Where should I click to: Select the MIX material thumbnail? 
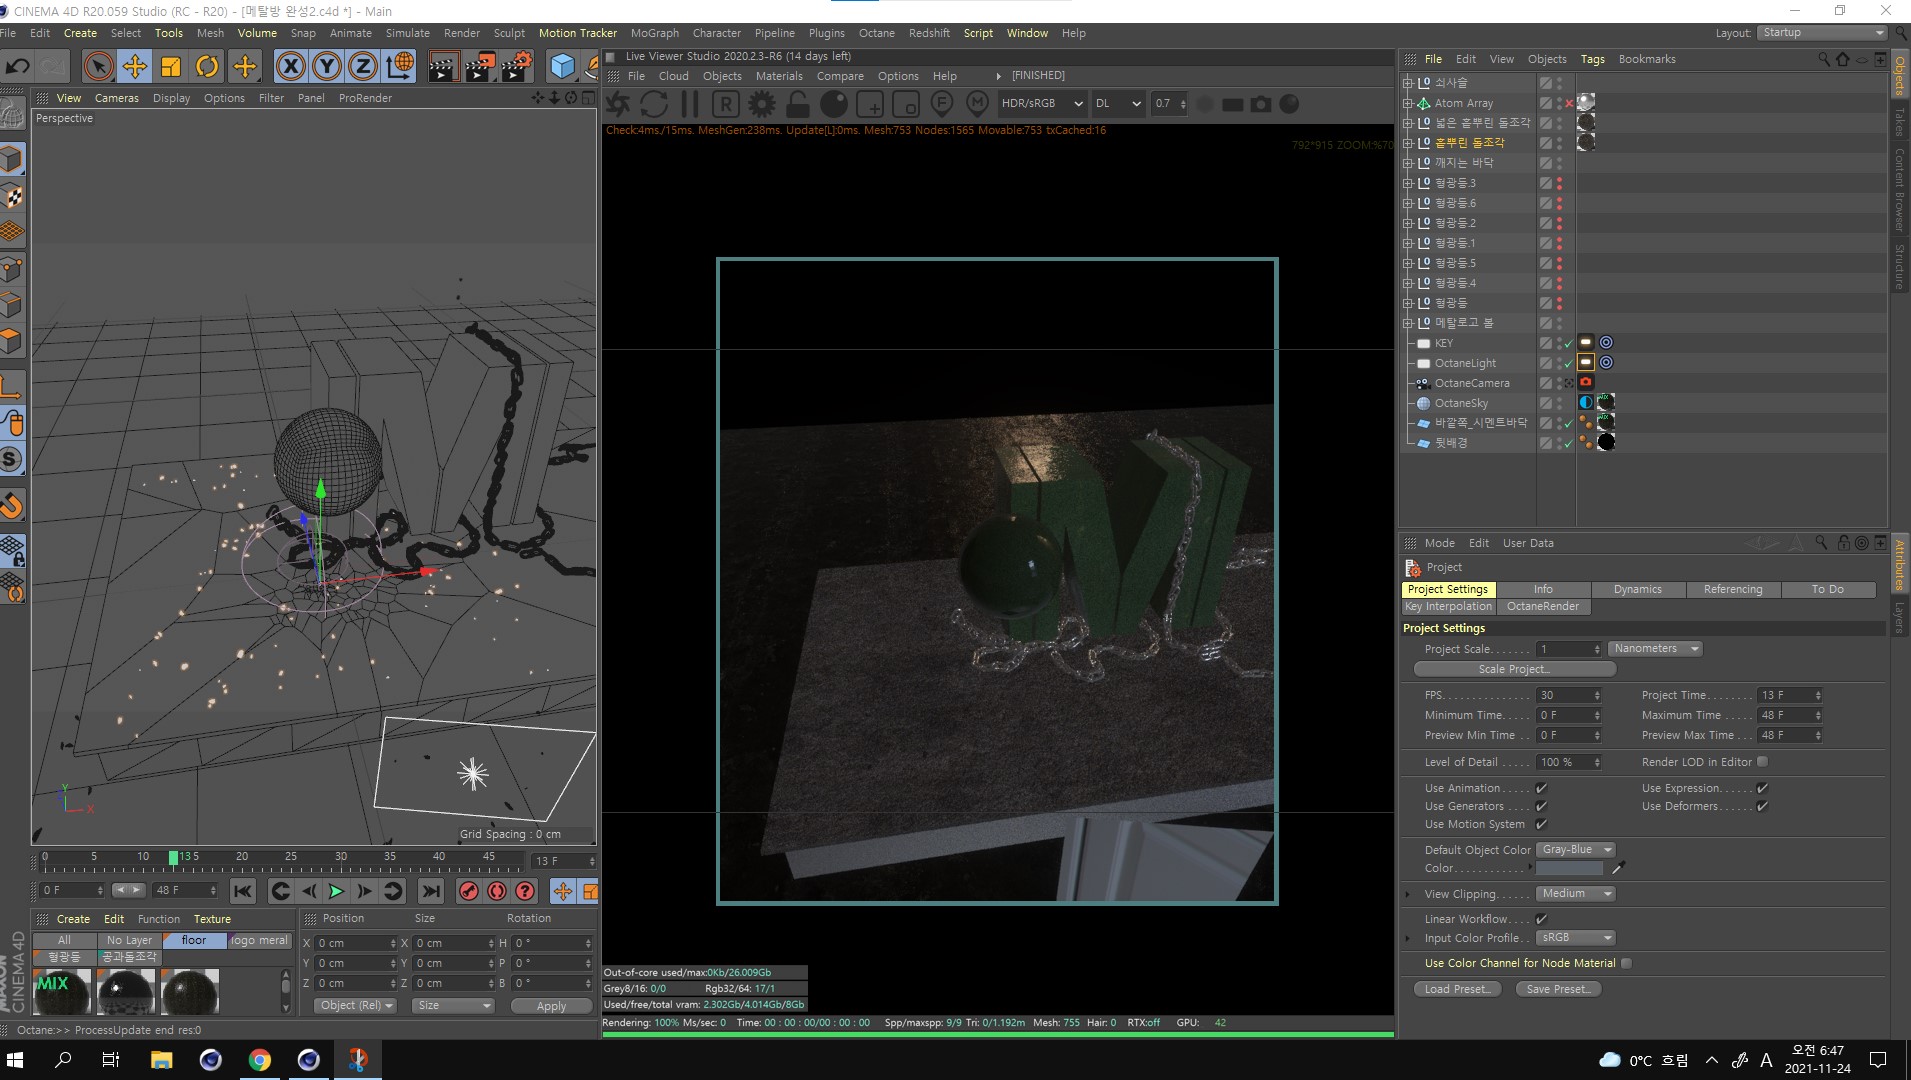(62, 991)
